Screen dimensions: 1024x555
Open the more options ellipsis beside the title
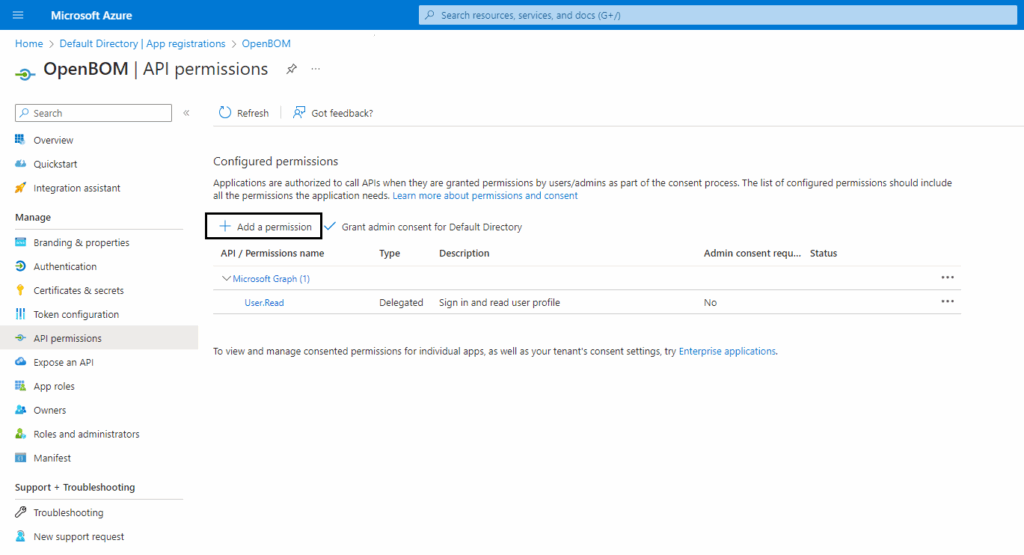(315, 69)
